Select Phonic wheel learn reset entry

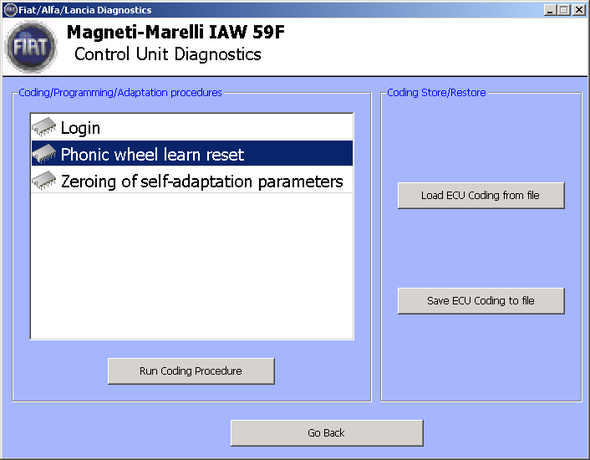coord(192,153)
